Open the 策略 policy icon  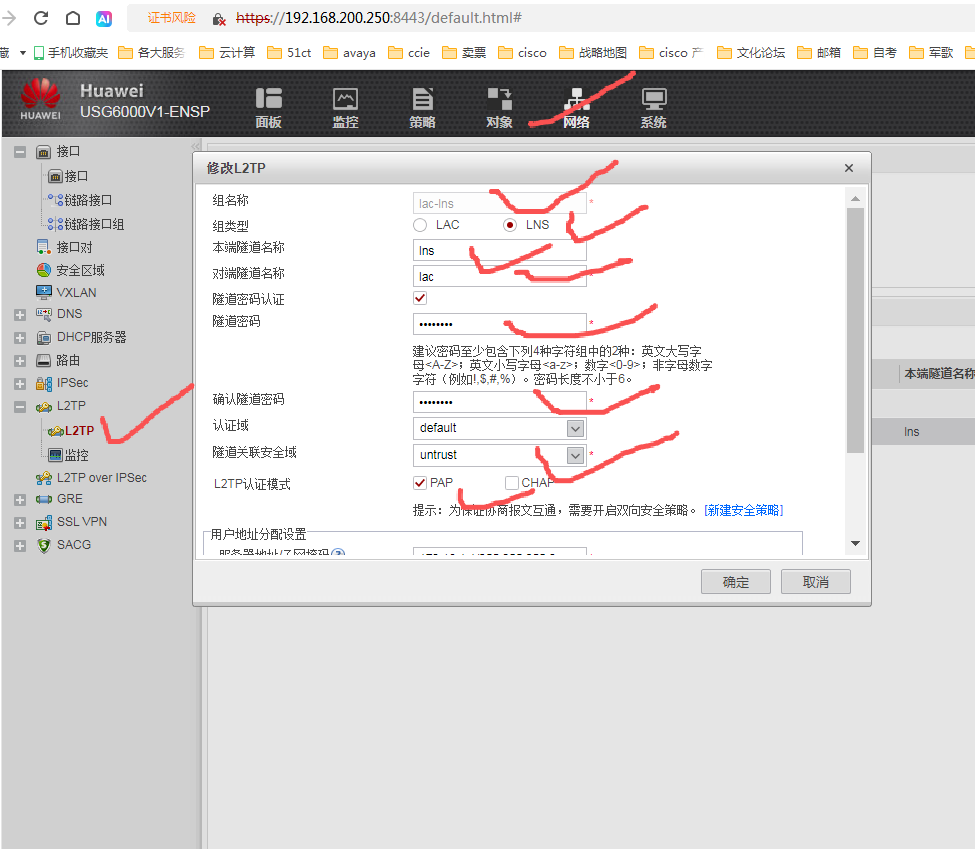pos(422,103)
